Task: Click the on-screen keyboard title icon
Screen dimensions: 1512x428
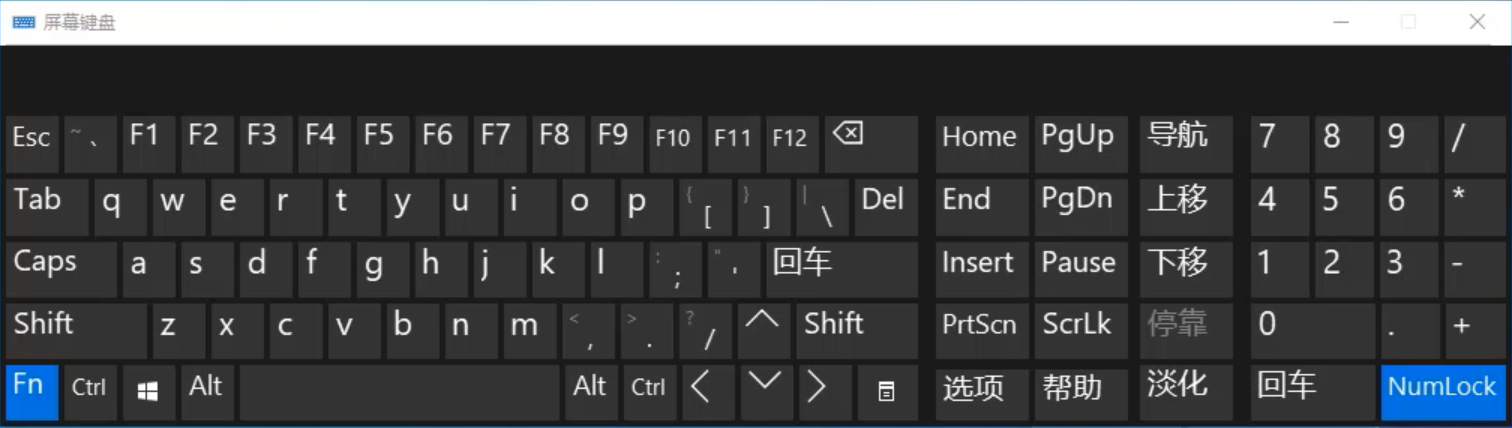Action: tap(23, 22)
